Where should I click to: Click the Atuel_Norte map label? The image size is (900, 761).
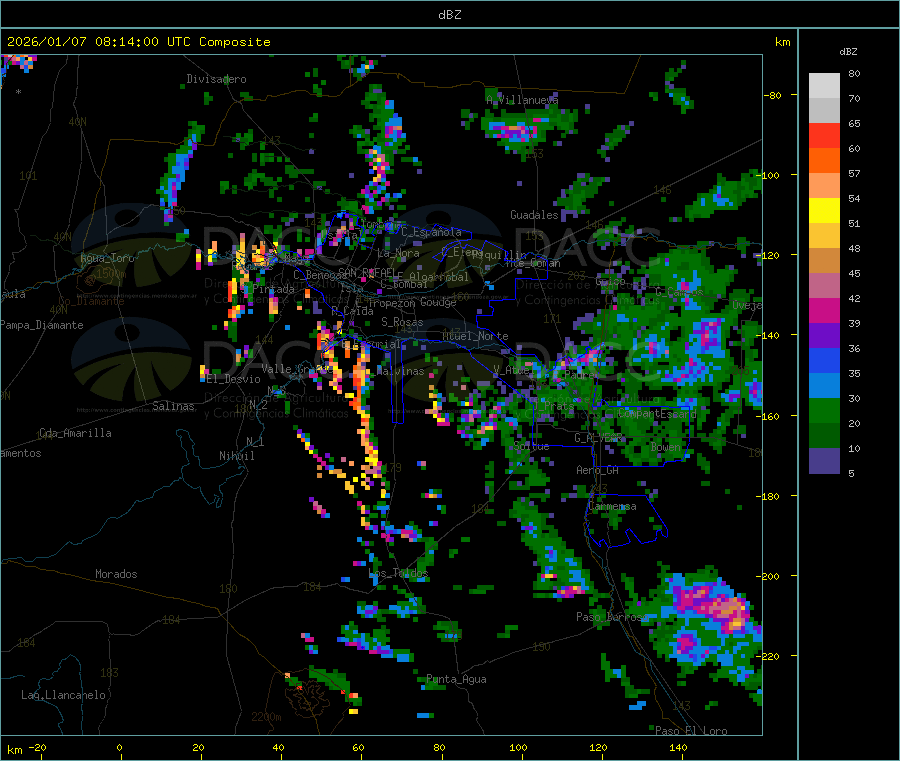(x=475, y=336)
